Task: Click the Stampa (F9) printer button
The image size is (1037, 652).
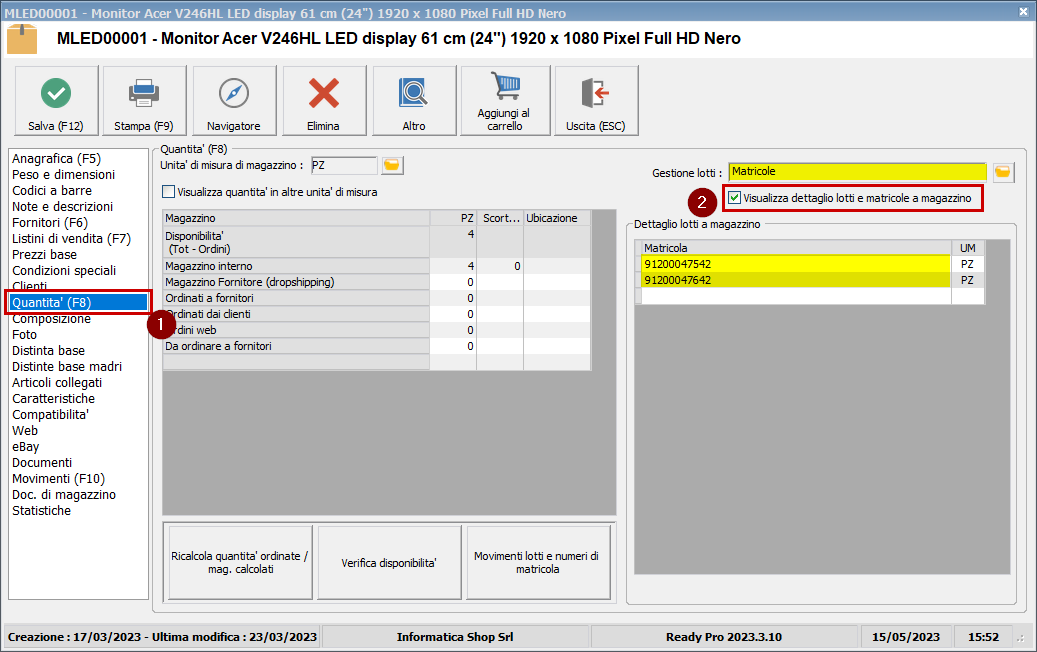Action: (144, 101)
